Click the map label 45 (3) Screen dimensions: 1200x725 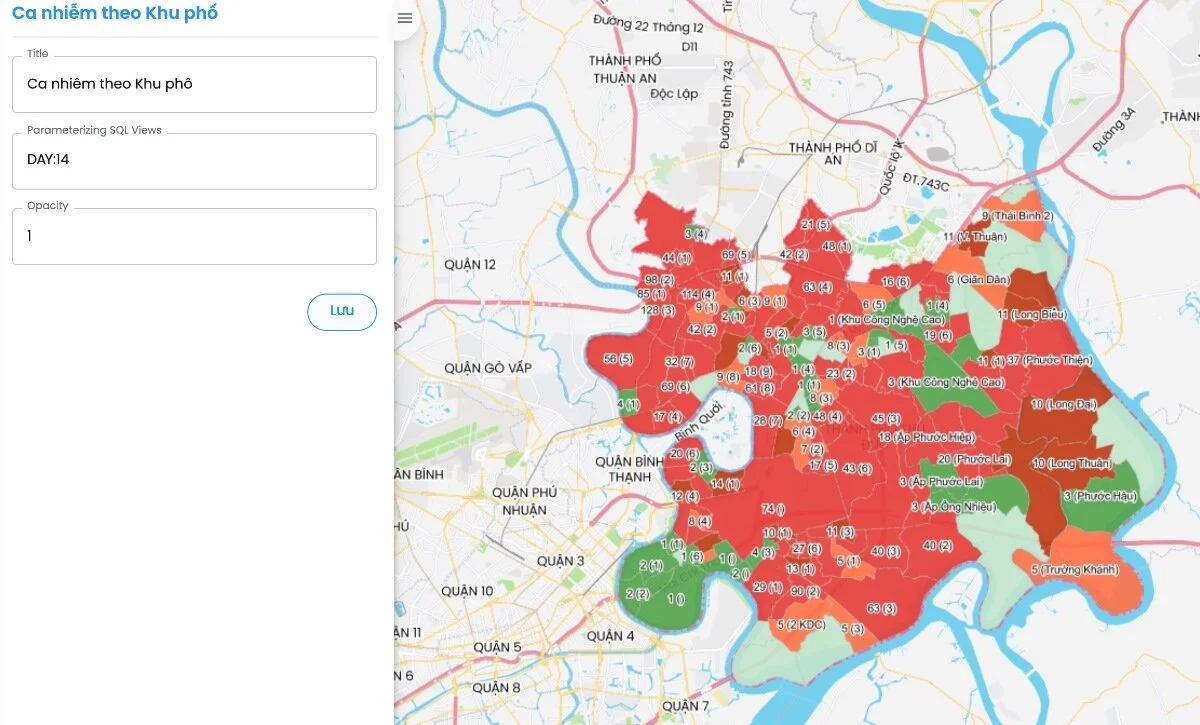887,418
